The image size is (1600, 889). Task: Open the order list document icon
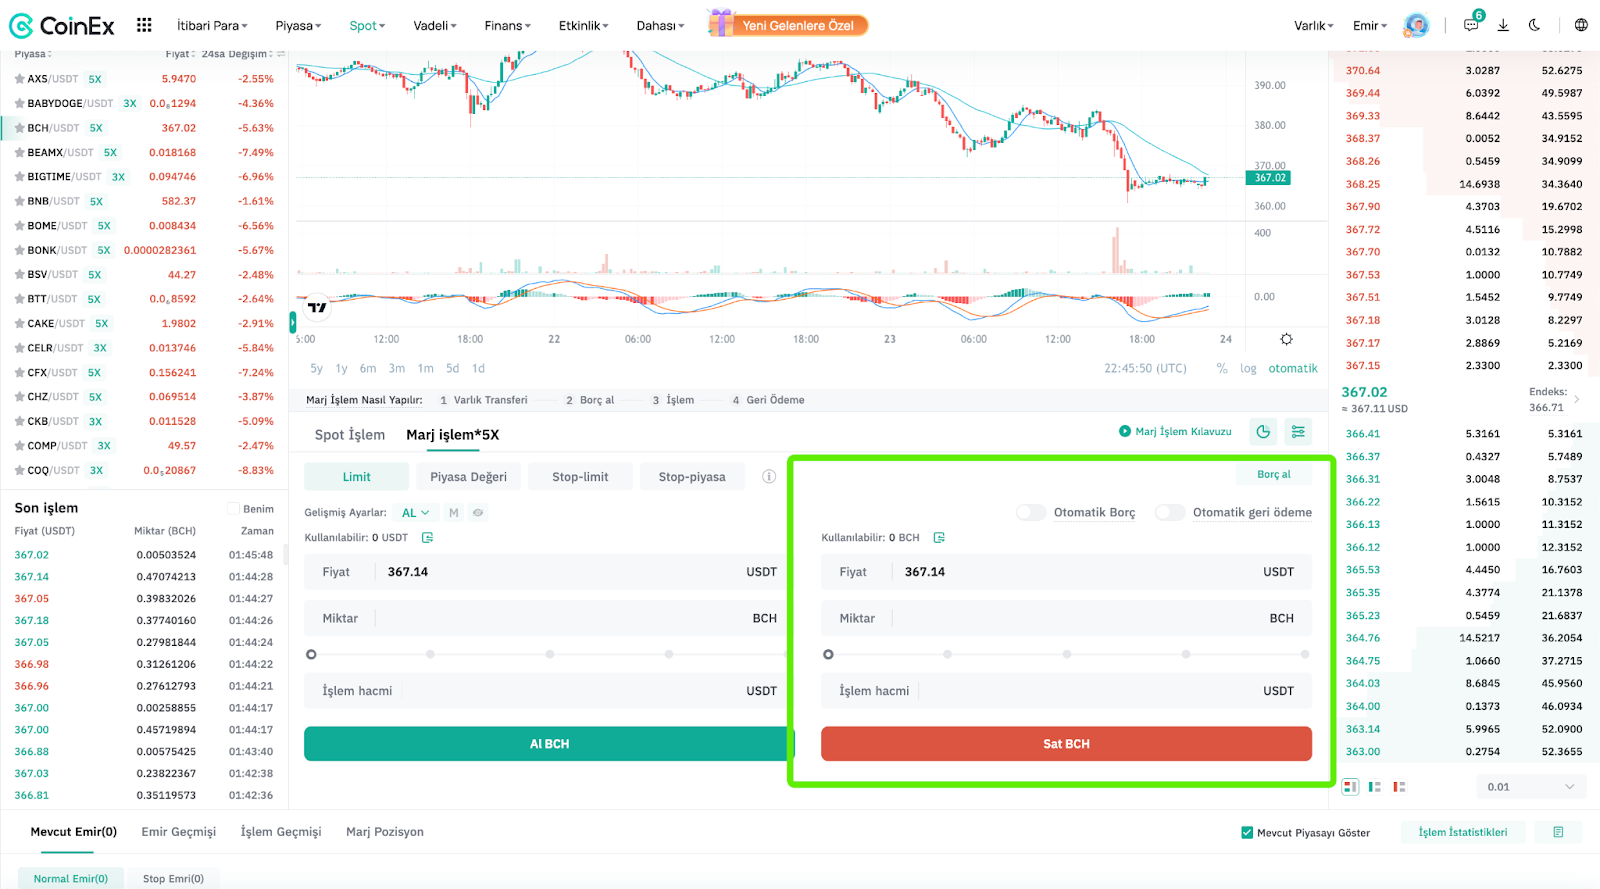tap(1558, 832)
